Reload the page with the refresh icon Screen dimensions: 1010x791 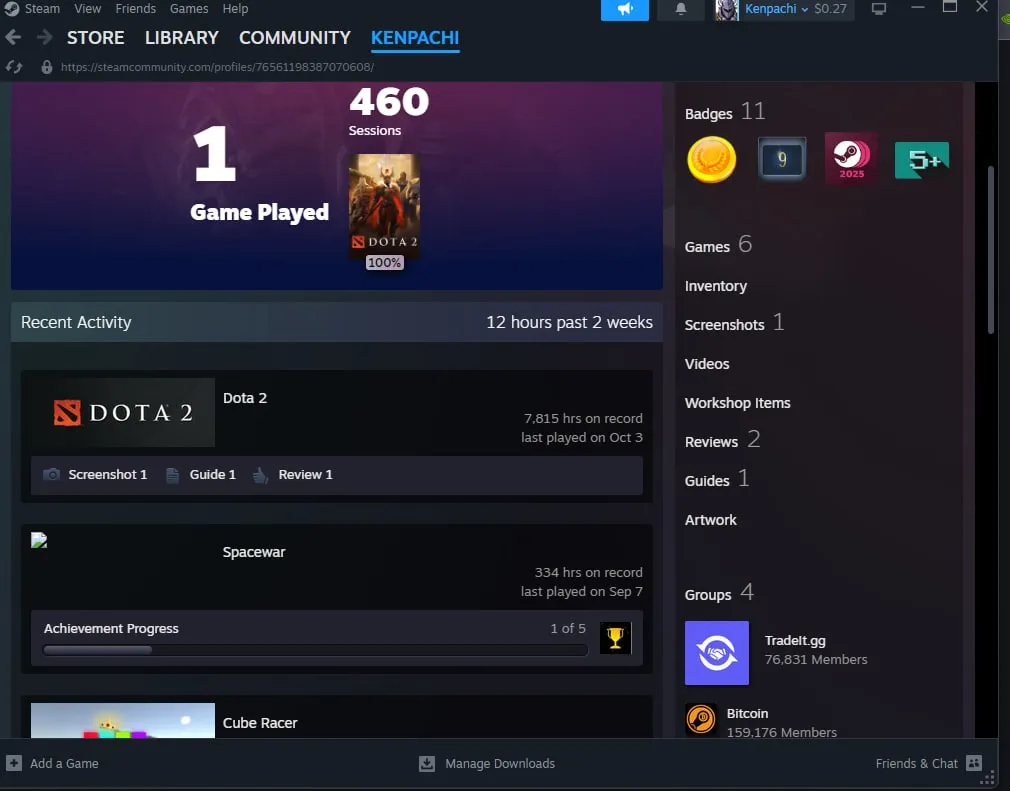click(x=14, y=67)
